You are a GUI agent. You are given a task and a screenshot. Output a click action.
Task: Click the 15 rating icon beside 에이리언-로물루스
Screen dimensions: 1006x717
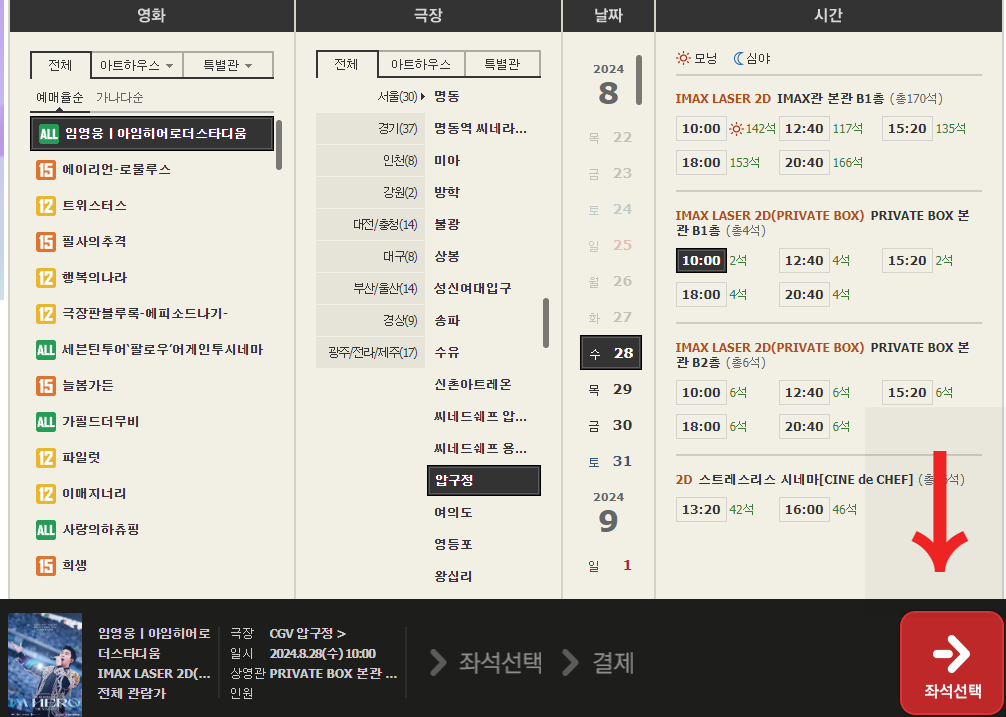(46, 170)
